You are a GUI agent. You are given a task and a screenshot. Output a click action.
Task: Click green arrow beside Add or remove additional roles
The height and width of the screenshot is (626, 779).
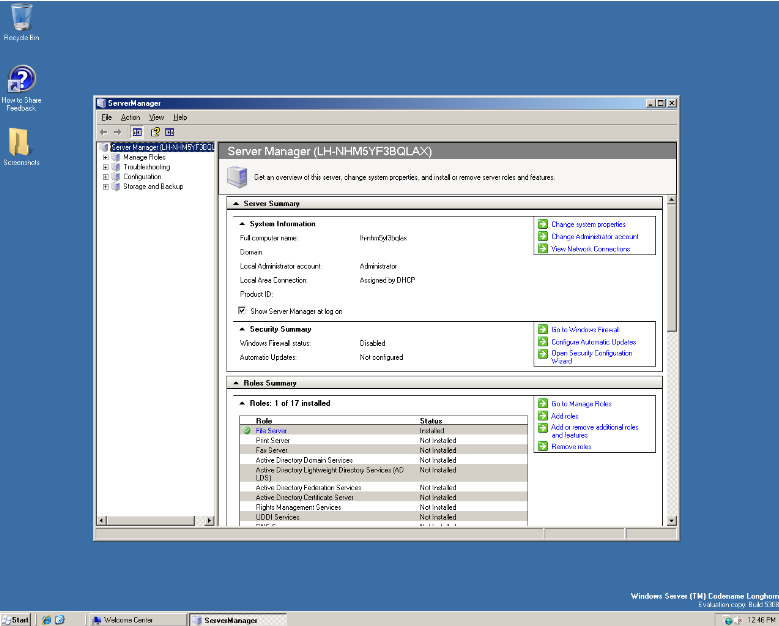[x=543, y=428]
